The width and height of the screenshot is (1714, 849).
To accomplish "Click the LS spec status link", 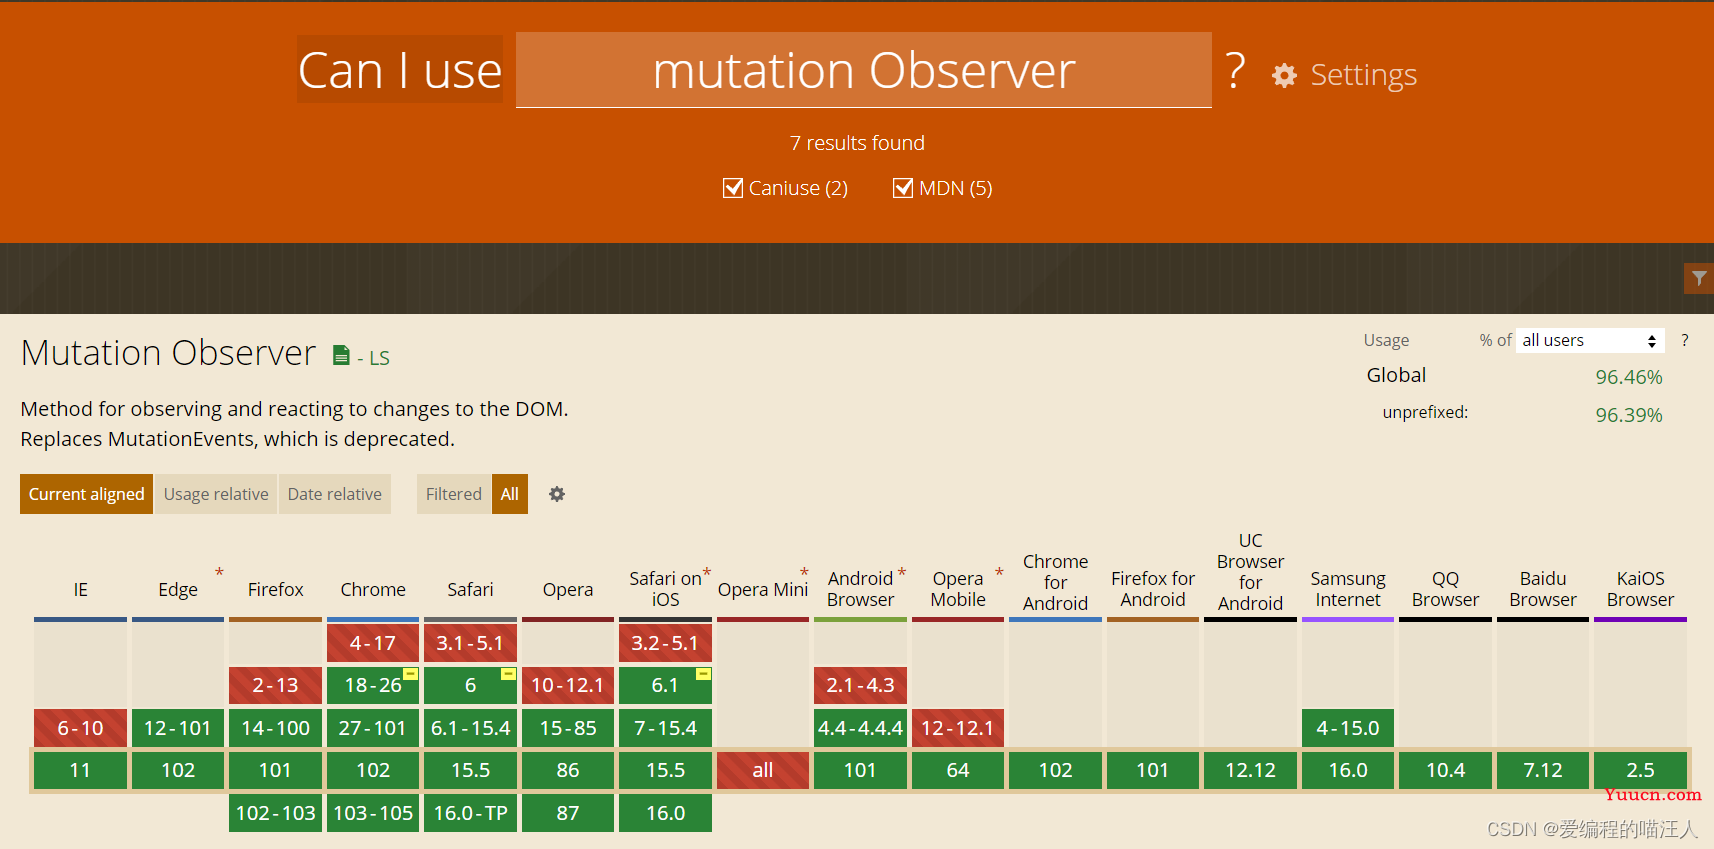I will tap(379, 358).
